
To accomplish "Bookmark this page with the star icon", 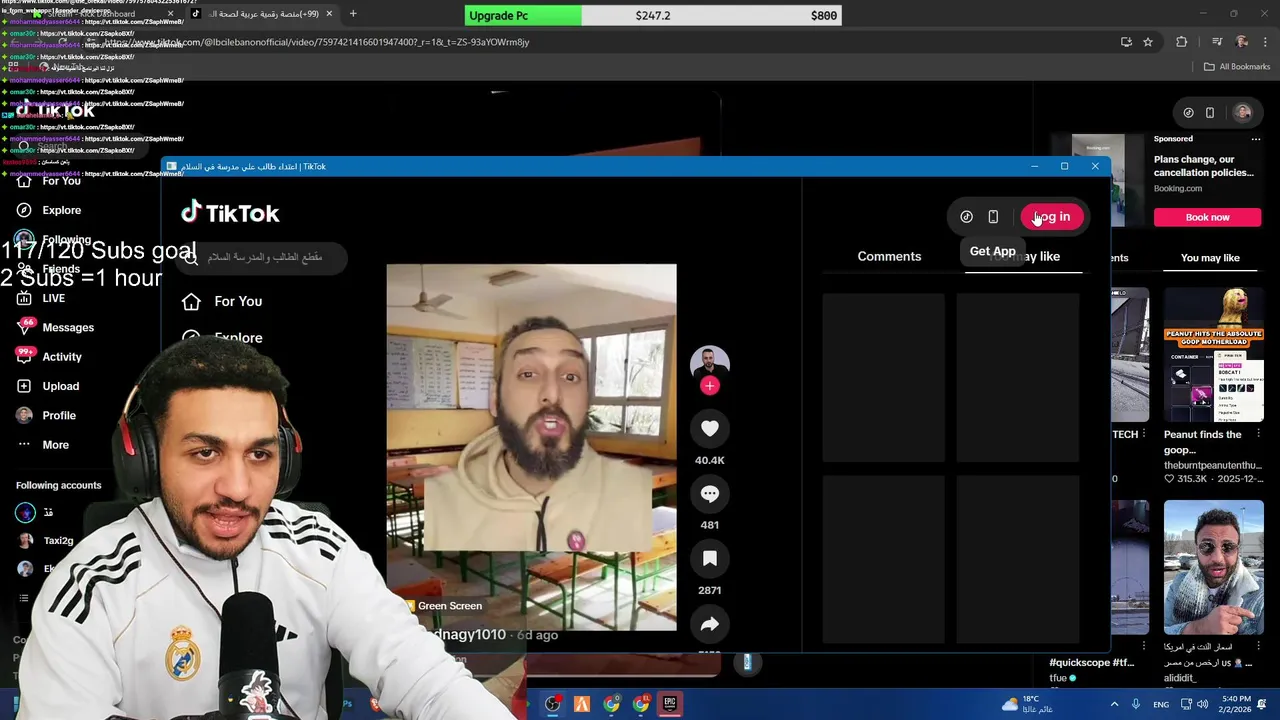I will (1148, 42).
